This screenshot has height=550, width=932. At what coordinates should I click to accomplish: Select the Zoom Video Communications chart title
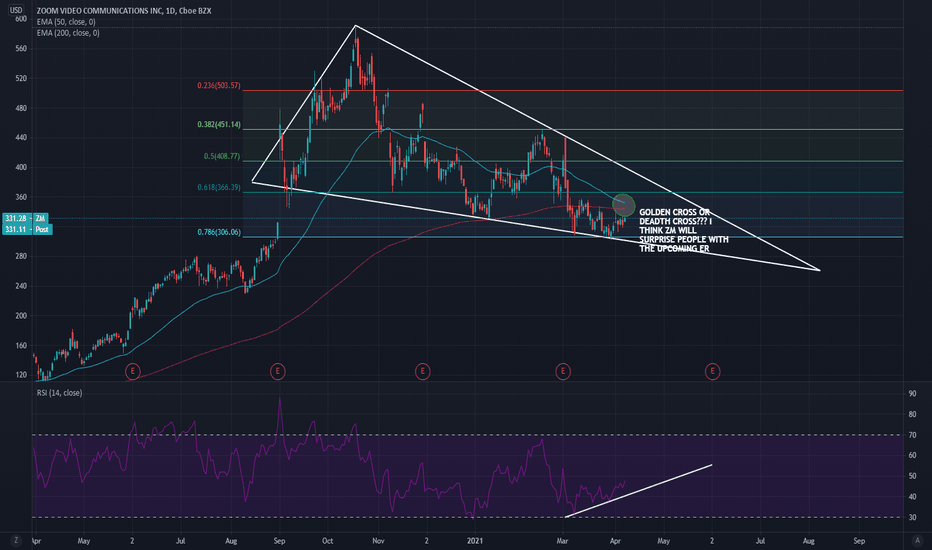pos(124,11)
